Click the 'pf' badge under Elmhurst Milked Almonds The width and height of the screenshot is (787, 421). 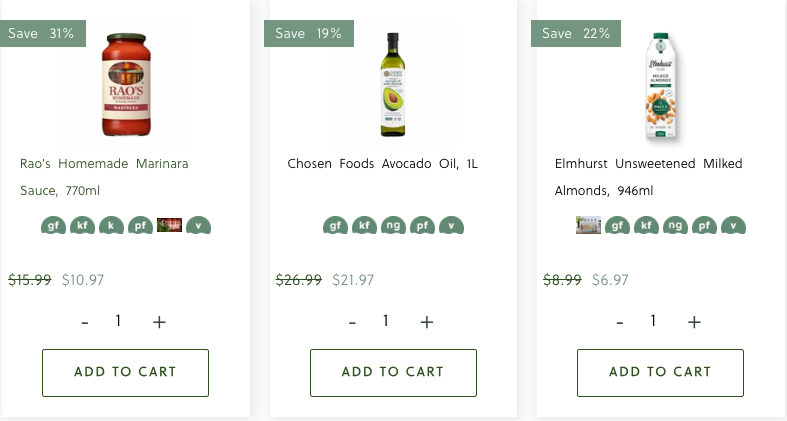705,226
